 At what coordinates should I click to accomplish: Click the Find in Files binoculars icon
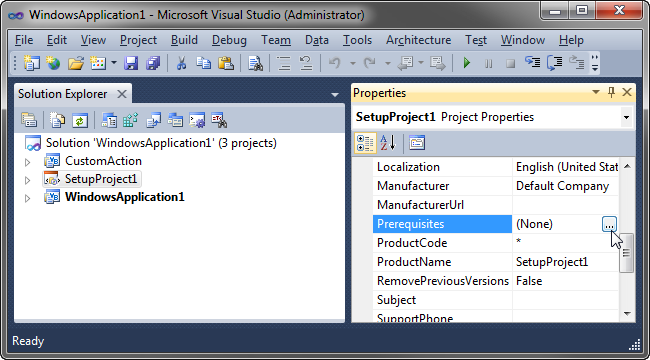[255, 63]
